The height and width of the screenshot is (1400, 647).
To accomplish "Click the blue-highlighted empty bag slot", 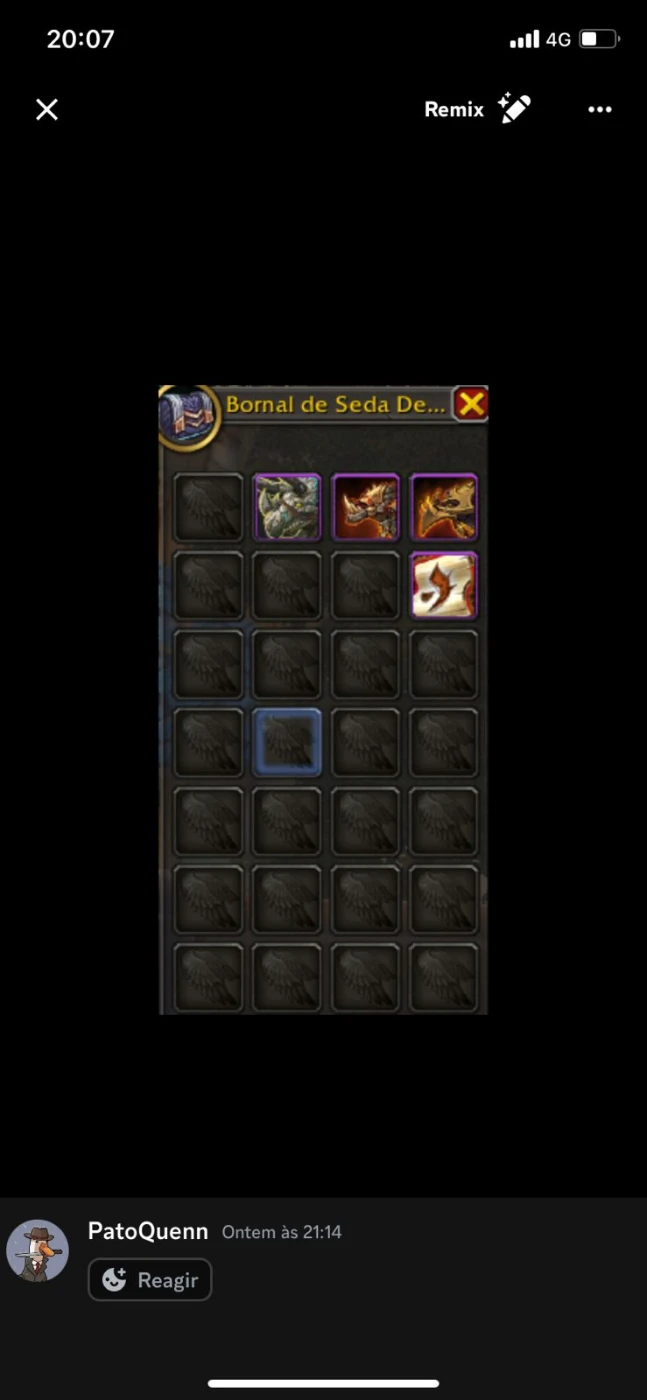I will click(x=287, y=742).
